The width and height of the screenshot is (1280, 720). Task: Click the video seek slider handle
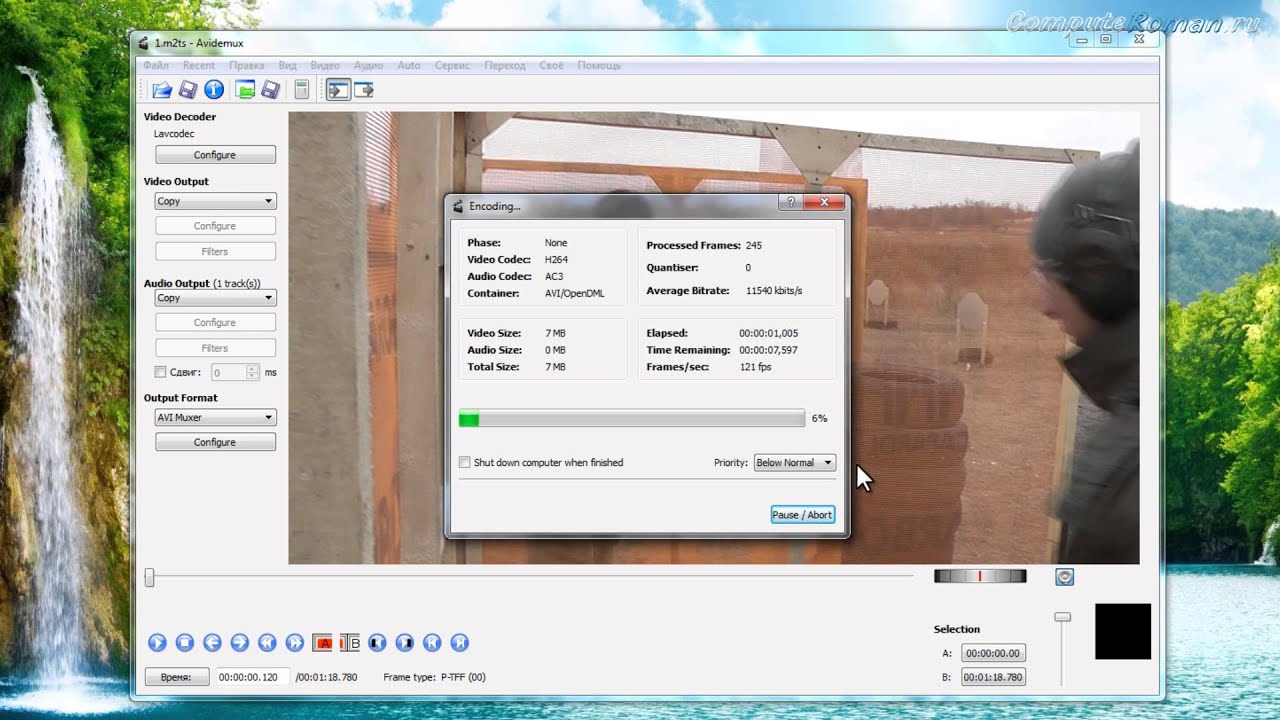[150, 577]
